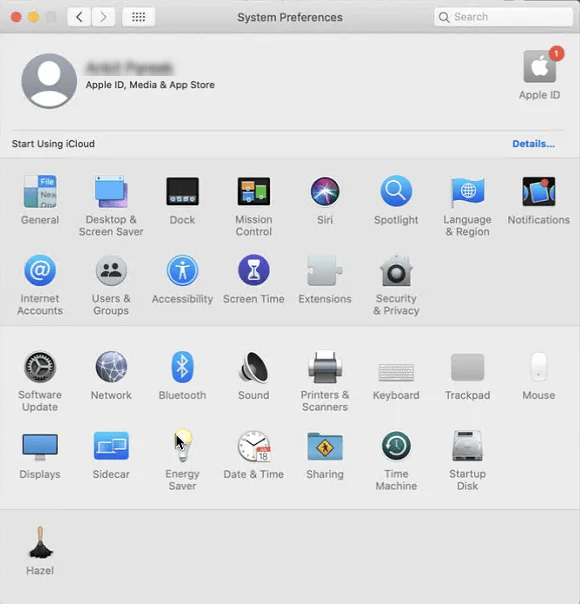Go forward with the right arrow button

pos(103,17)
